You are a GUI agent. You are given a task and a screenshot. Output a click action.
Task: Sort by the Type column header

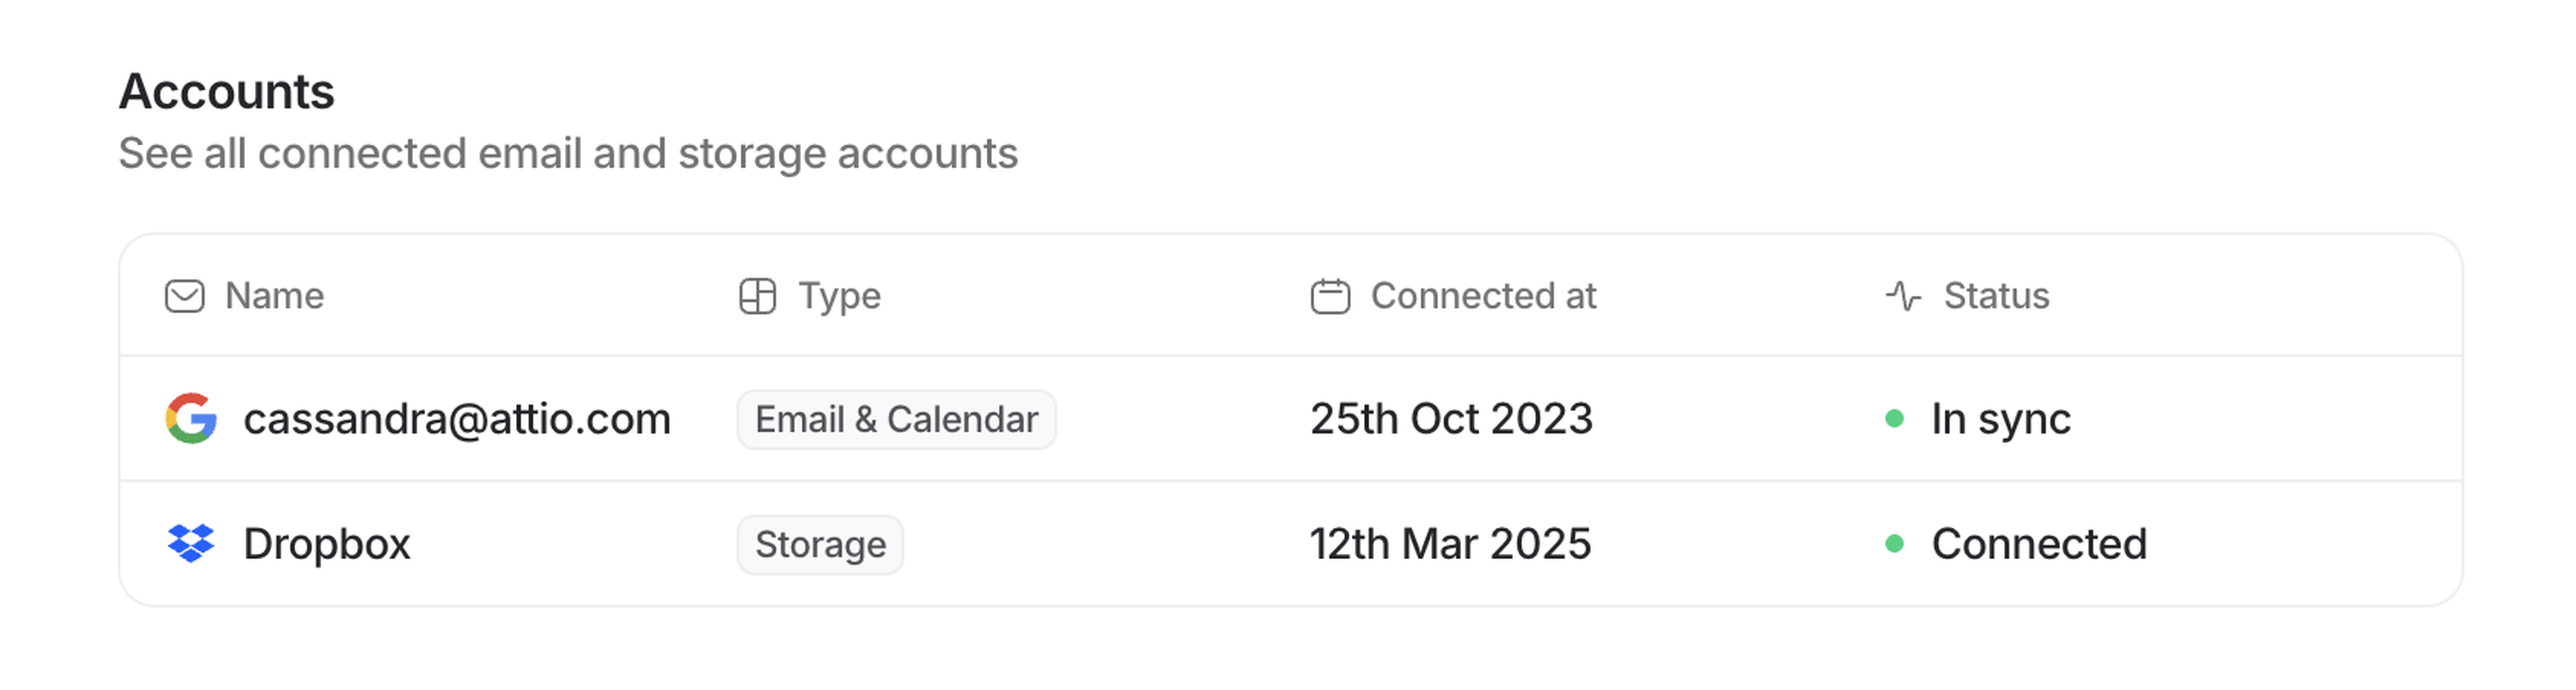tap(839, 296)
